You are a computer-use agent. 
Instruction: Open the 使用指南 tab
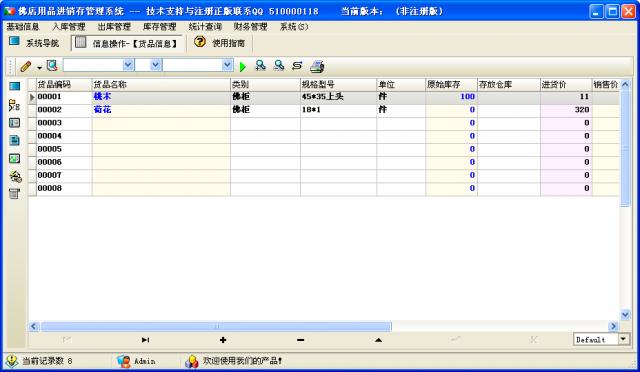click(220, 43)
